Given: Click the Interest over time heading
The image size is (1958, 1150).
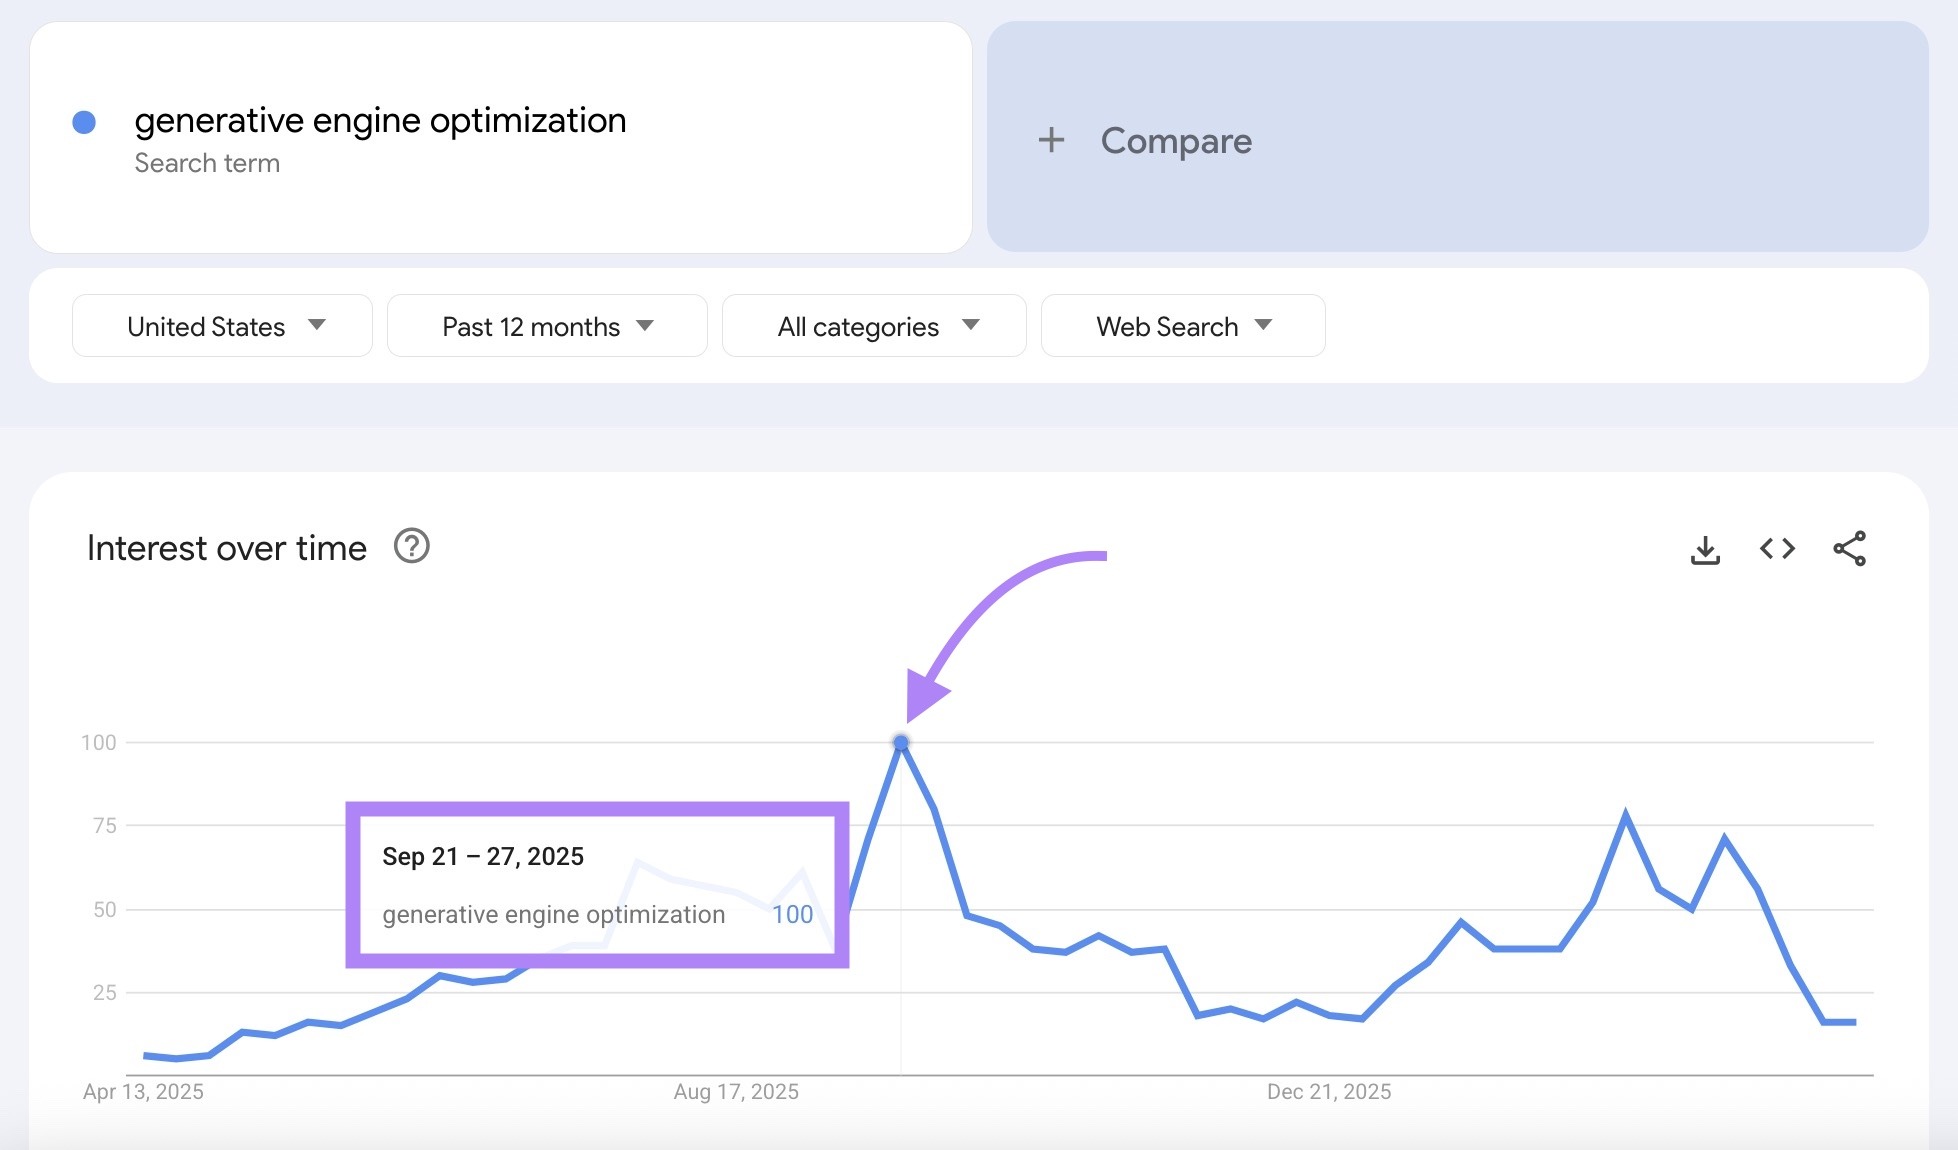Looking at the screenshot, I should (x=227, y=547).
